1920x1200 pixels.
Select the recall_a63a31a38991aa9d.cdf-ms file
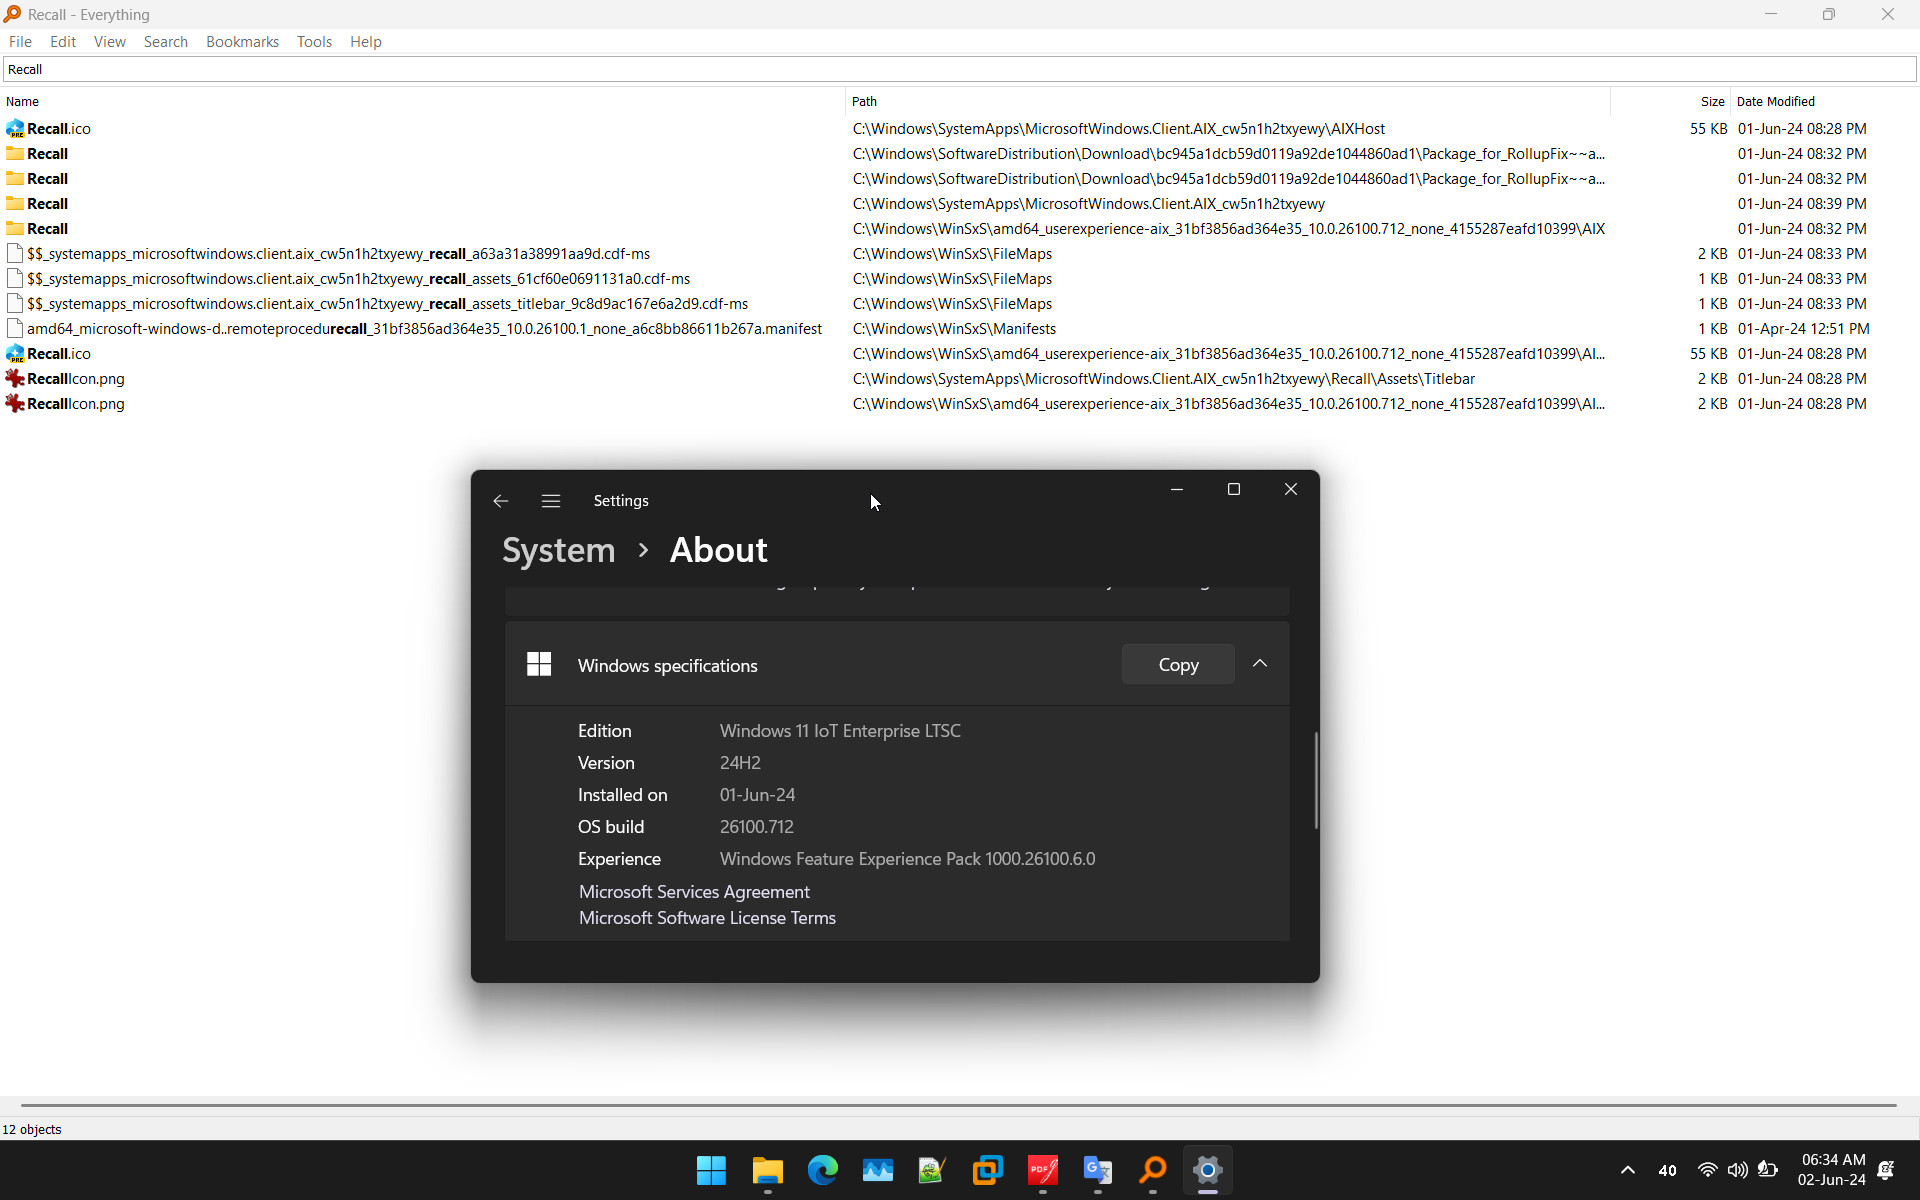pyautogui.click(x=339, y=254)
